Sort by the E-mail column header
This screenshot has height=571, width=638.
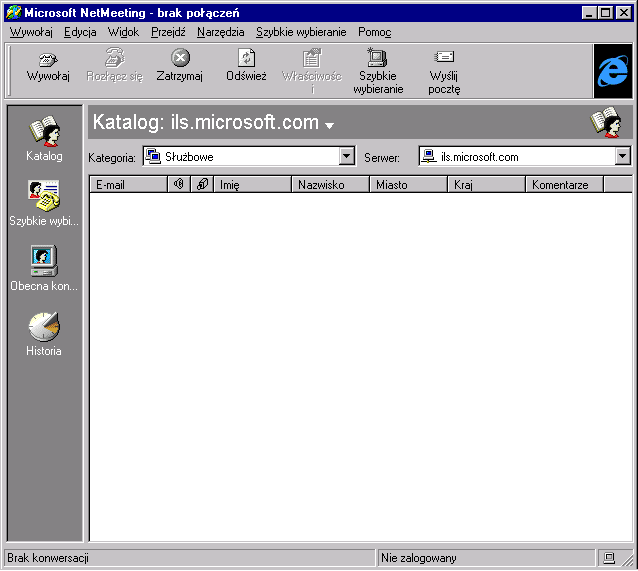click(129, 184)
